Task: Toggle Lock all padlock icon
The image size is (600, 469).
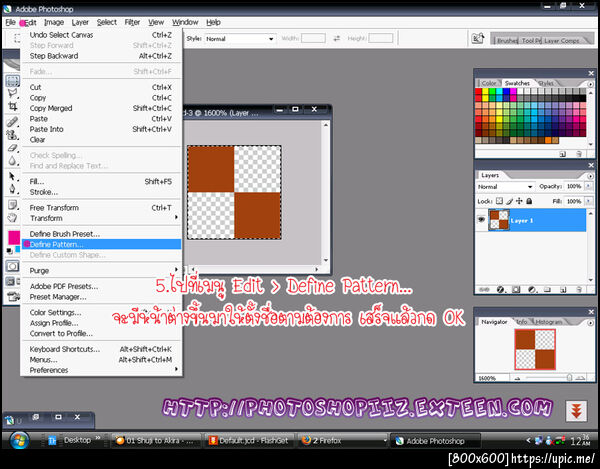Action: pos(529,201)
